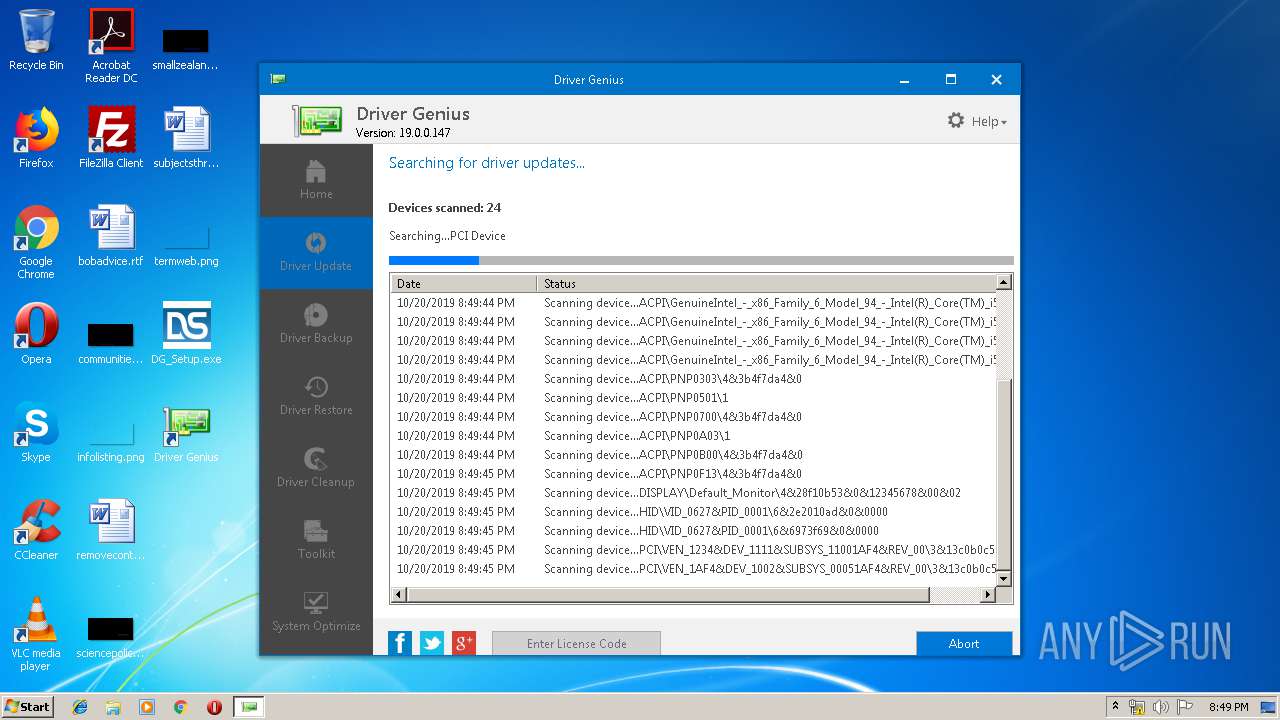Open Windows Explorer folder from taskbar
This screenshot has height=720, width=1280.
click(x=113, y=707)
